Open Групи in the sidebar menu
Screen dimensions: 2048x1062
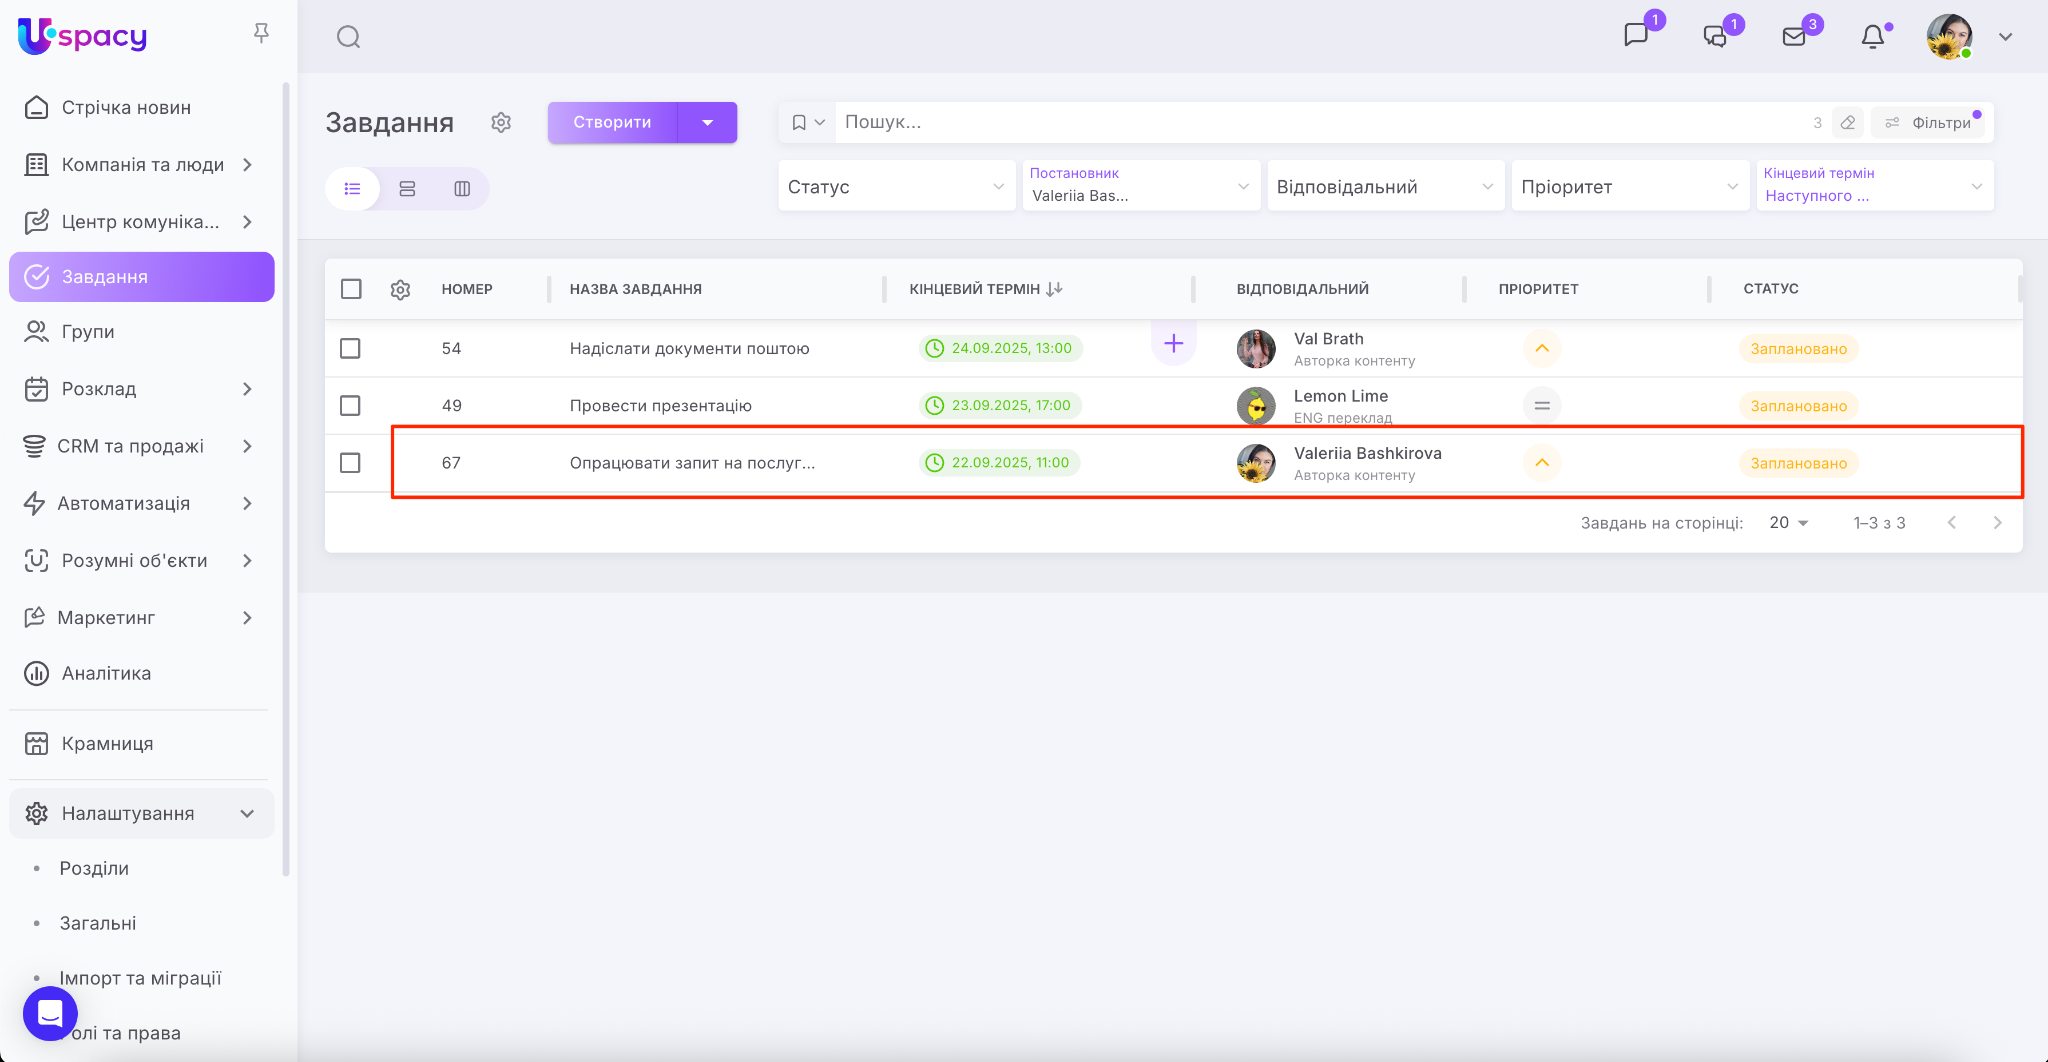coord(88,332)
